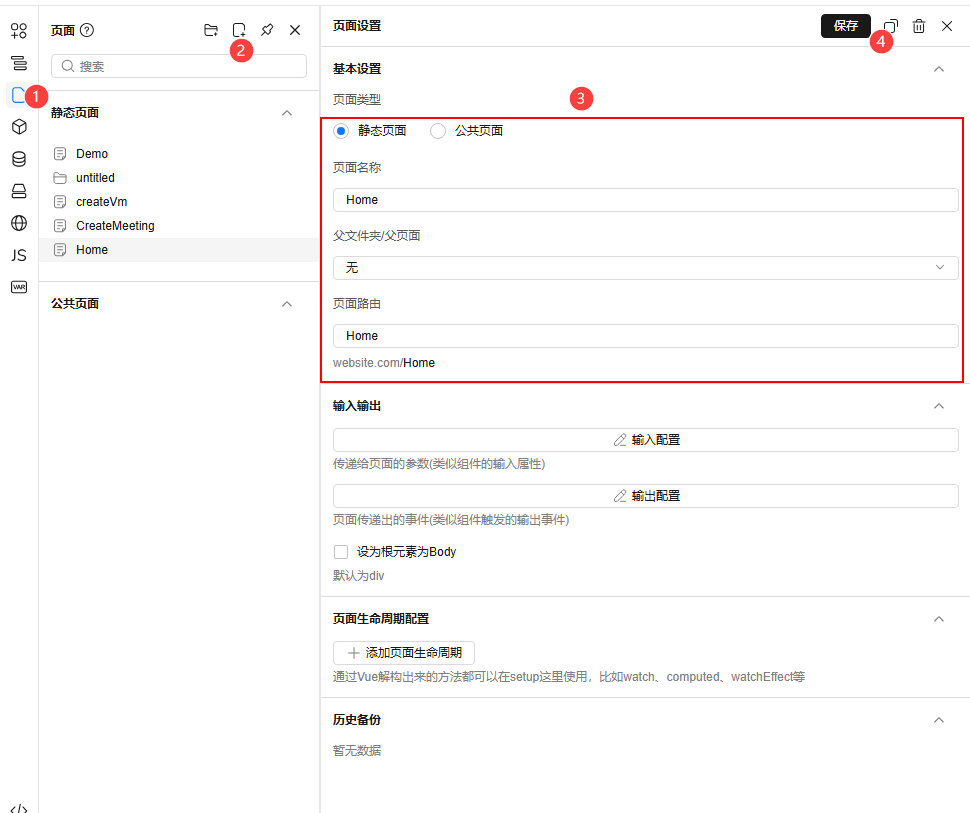
Task: Collapse the 历史备份 section
Action: [939, 719]
